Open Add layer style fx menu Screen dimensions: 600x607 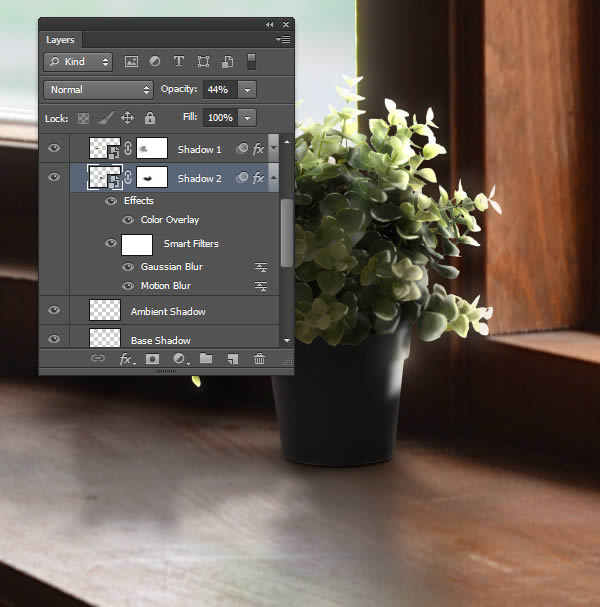point(127,359)
